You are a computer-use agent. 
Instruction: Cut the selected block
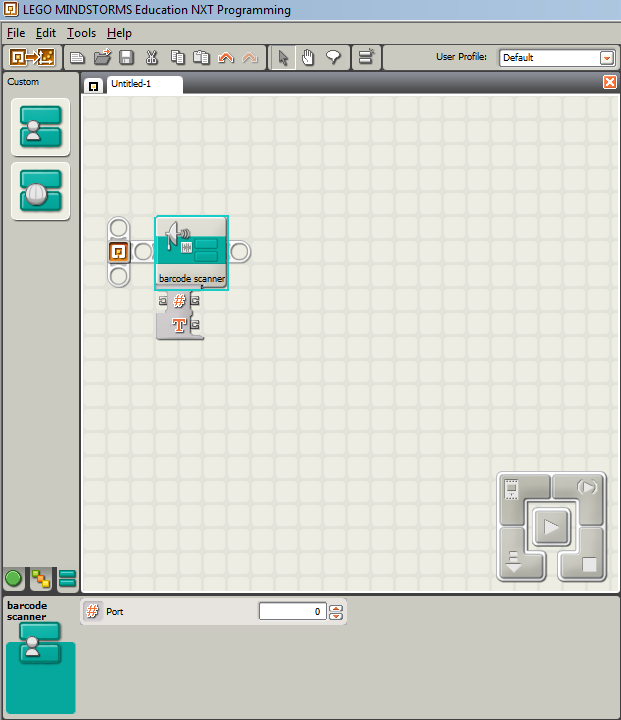152,57
